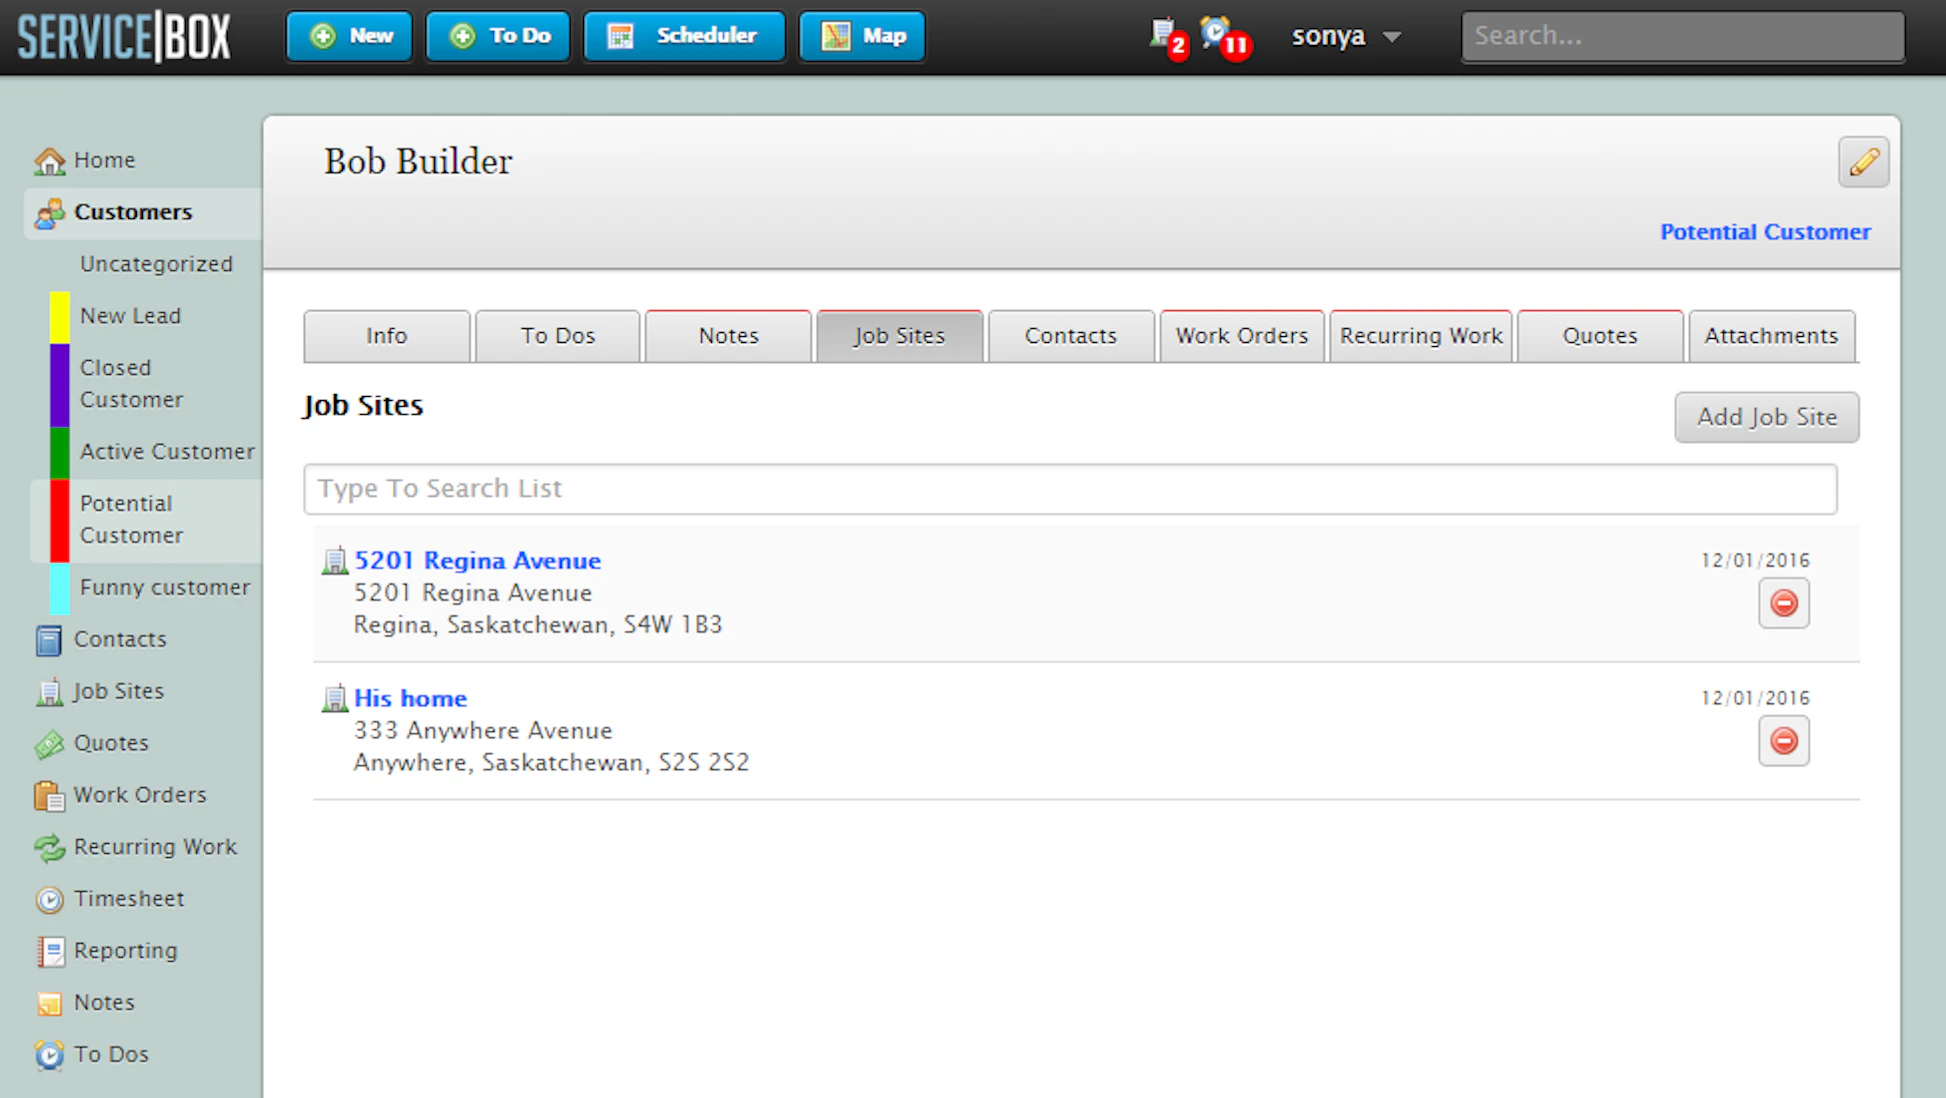The image size is (1946, 1098).
Task: Open Contacts in the sidebar
Action: click(x=101, y=639)
